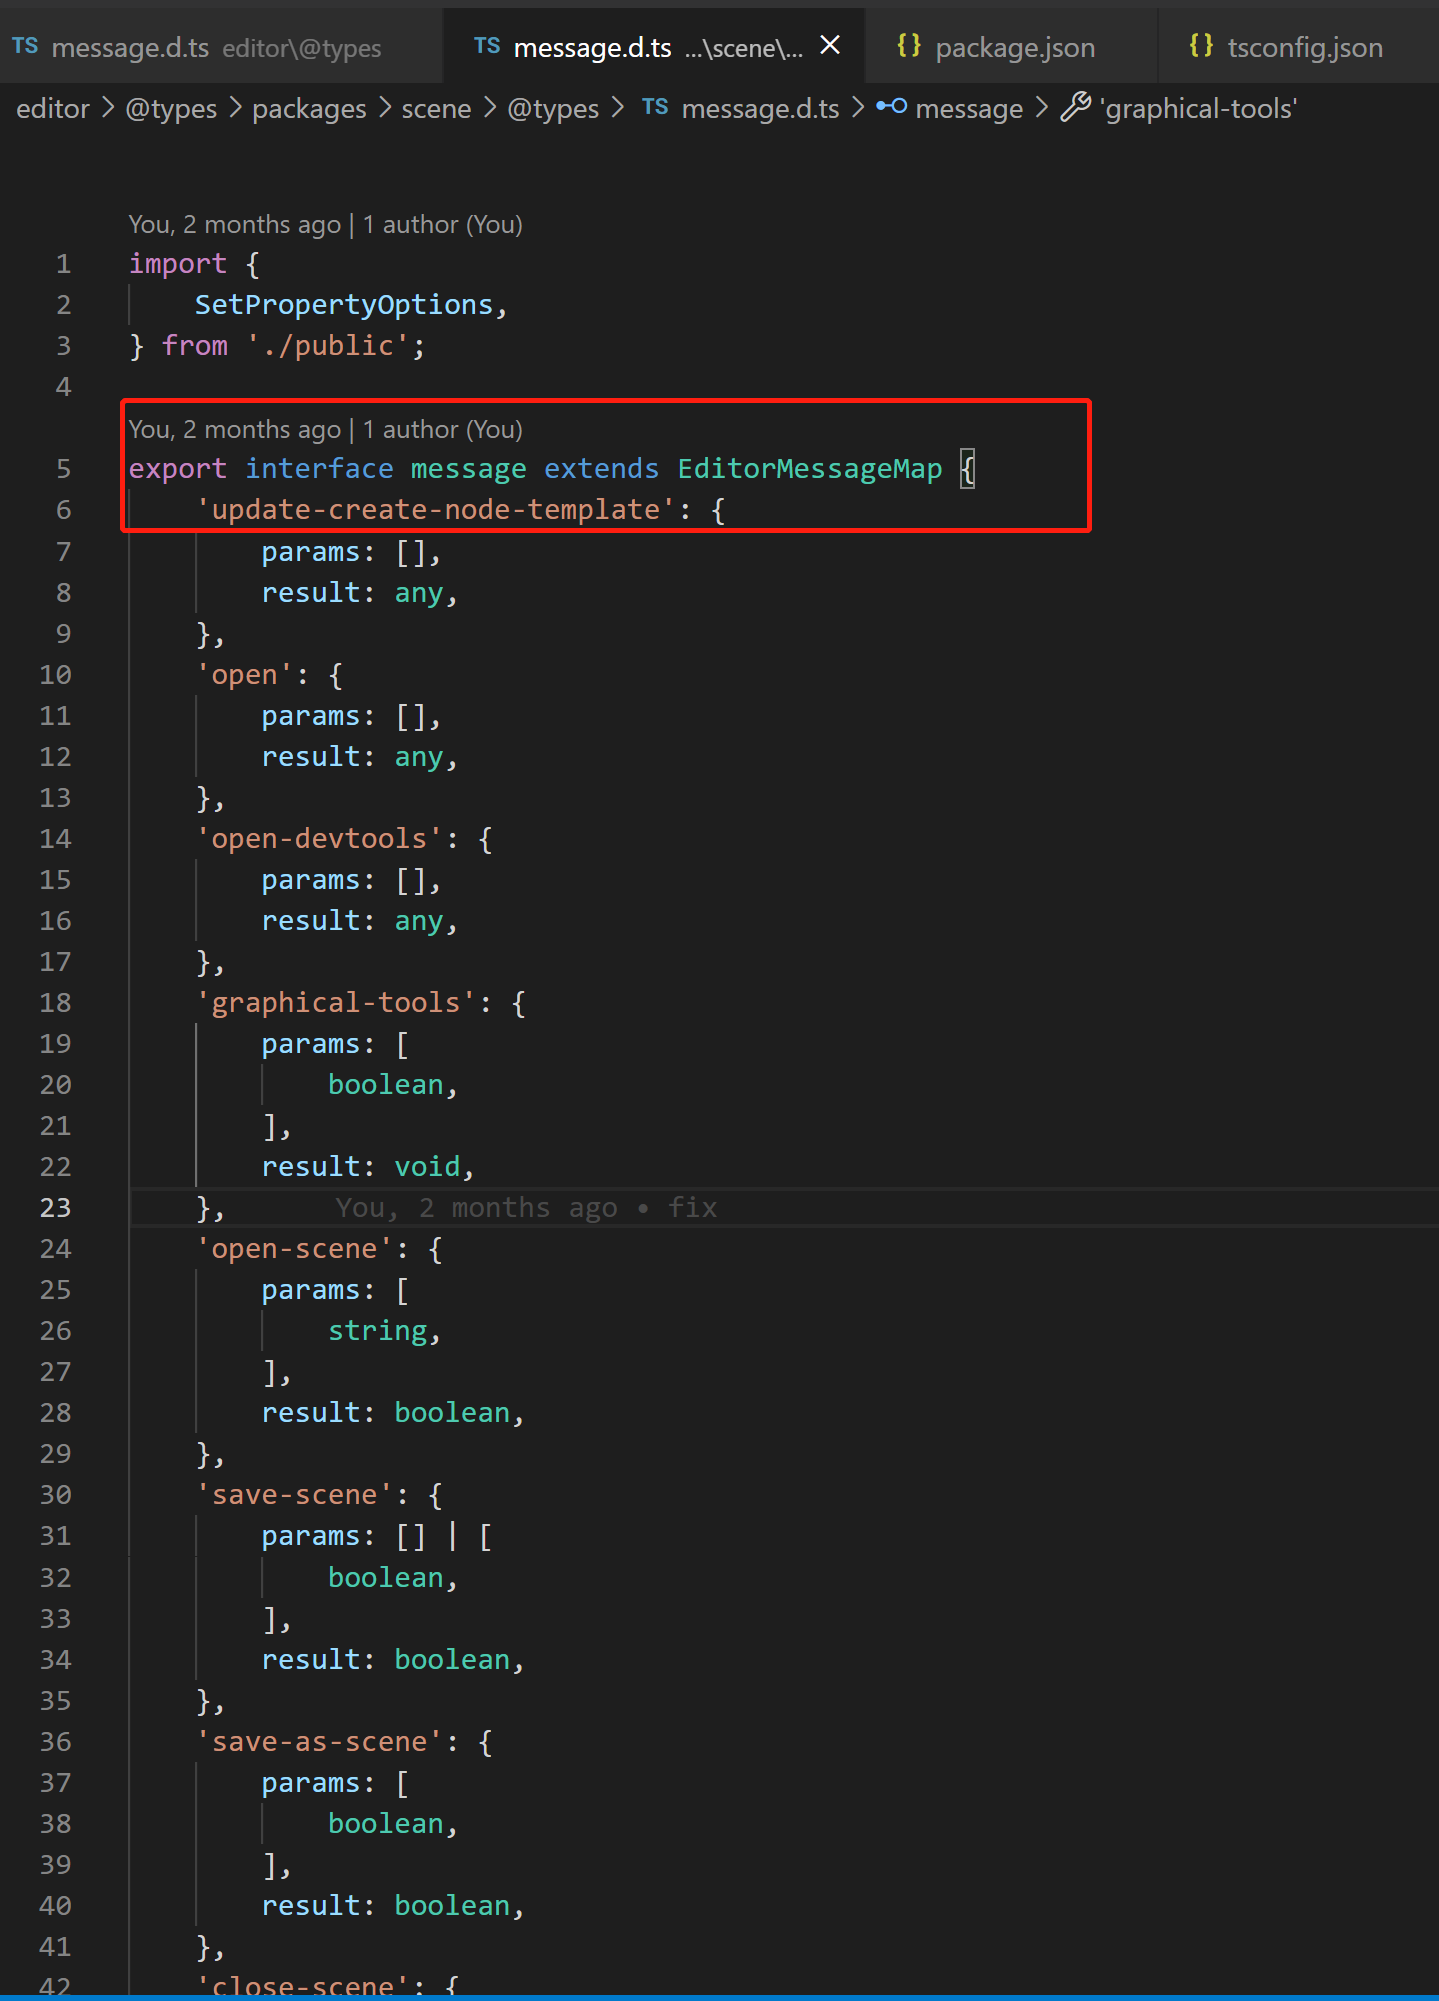
Task: Open the 'scene' breadcrumb segment
Action: [436, 109]
